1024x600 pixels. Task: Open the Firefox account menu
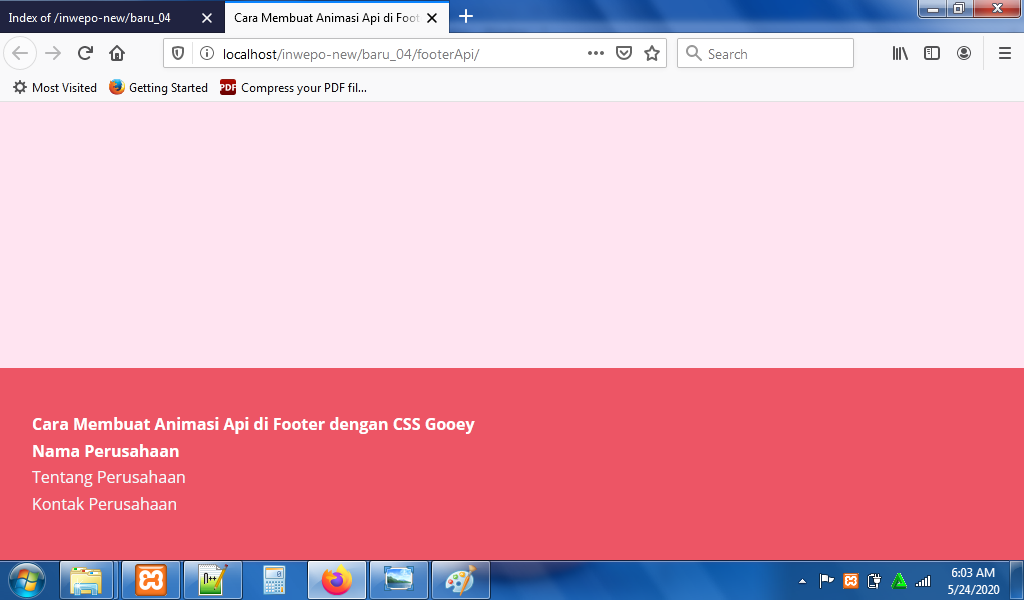pos(964,54)
